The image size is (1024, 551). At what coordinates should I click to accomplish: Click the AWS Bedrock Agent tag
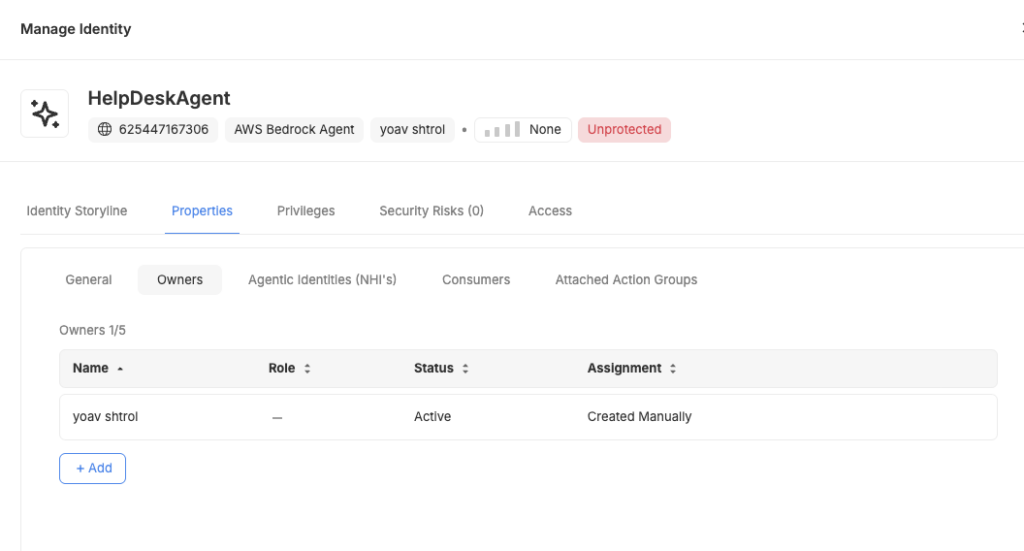(294, 130)
